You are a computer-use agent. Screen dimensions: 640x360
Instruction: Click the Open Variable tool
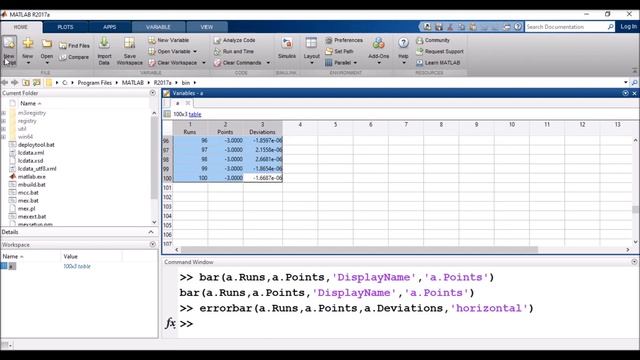(169, 51)
